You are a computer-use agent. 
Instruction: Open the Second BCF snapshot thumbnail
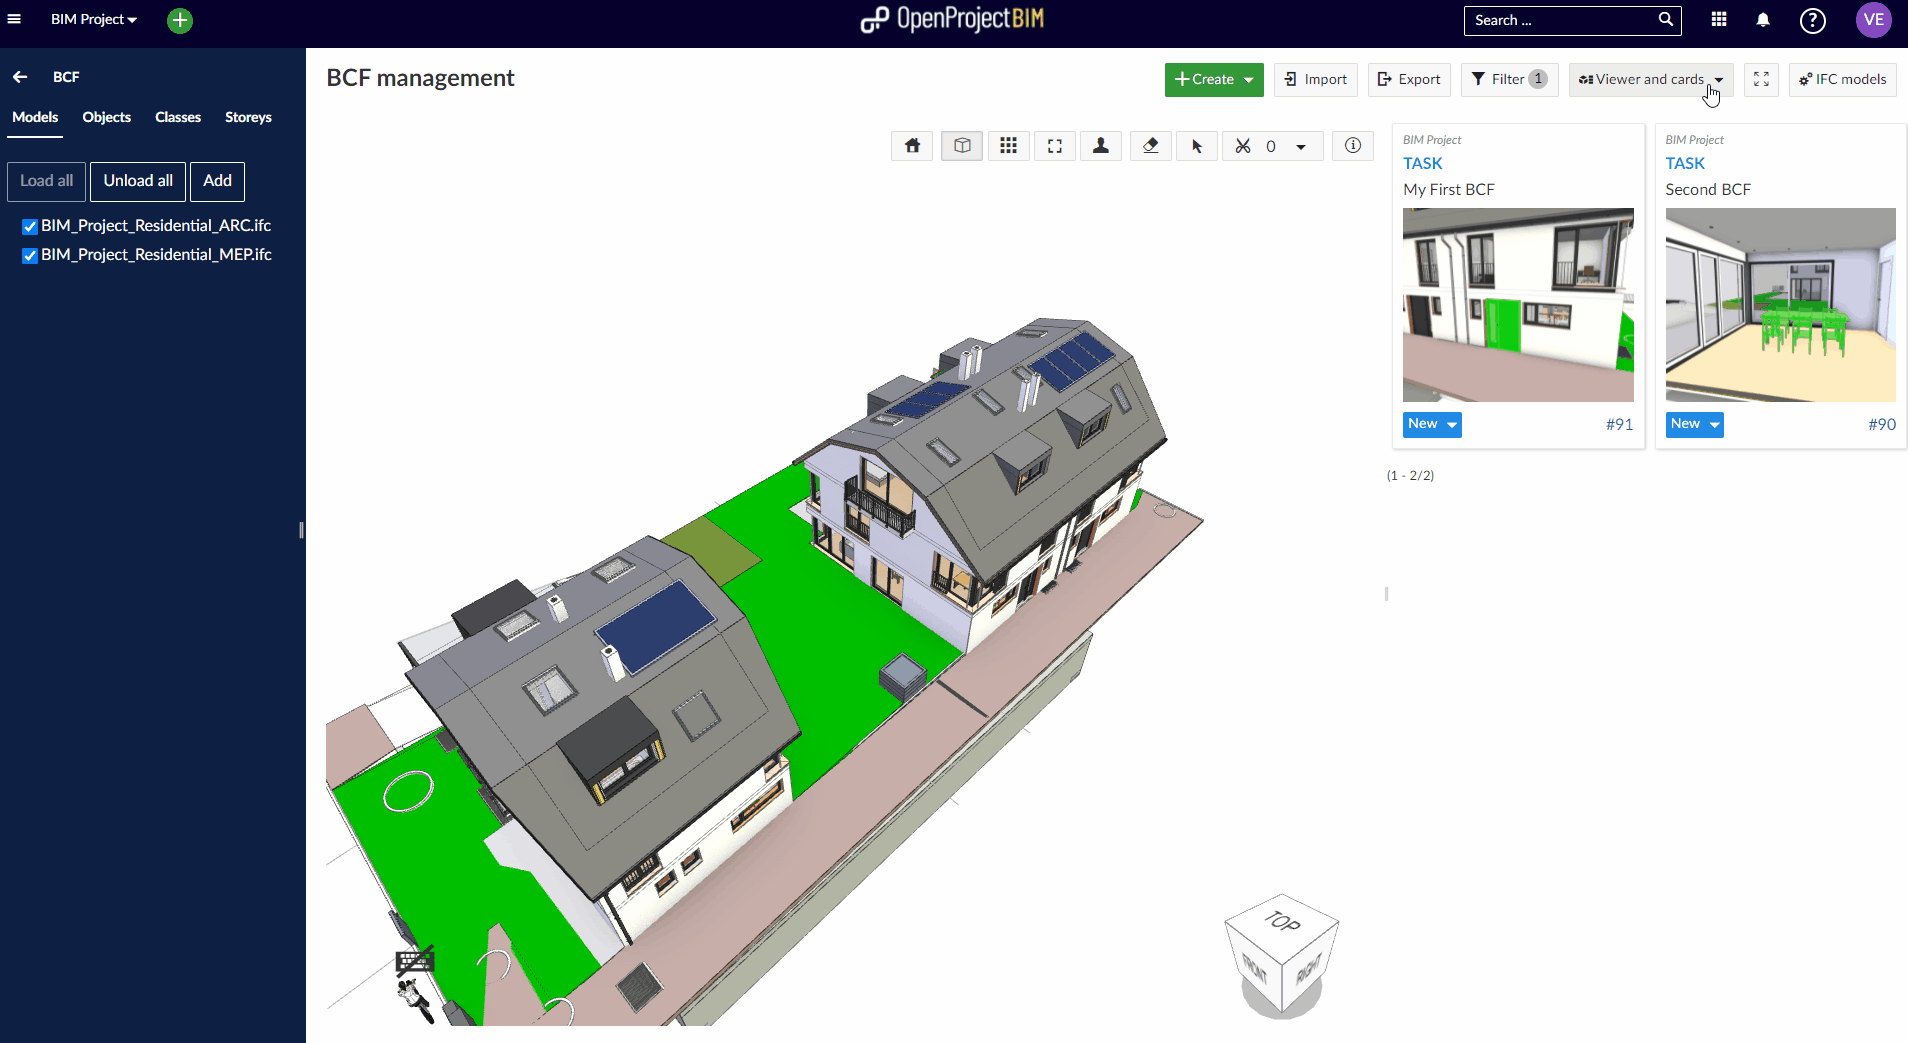click(x=1780, y=304)
